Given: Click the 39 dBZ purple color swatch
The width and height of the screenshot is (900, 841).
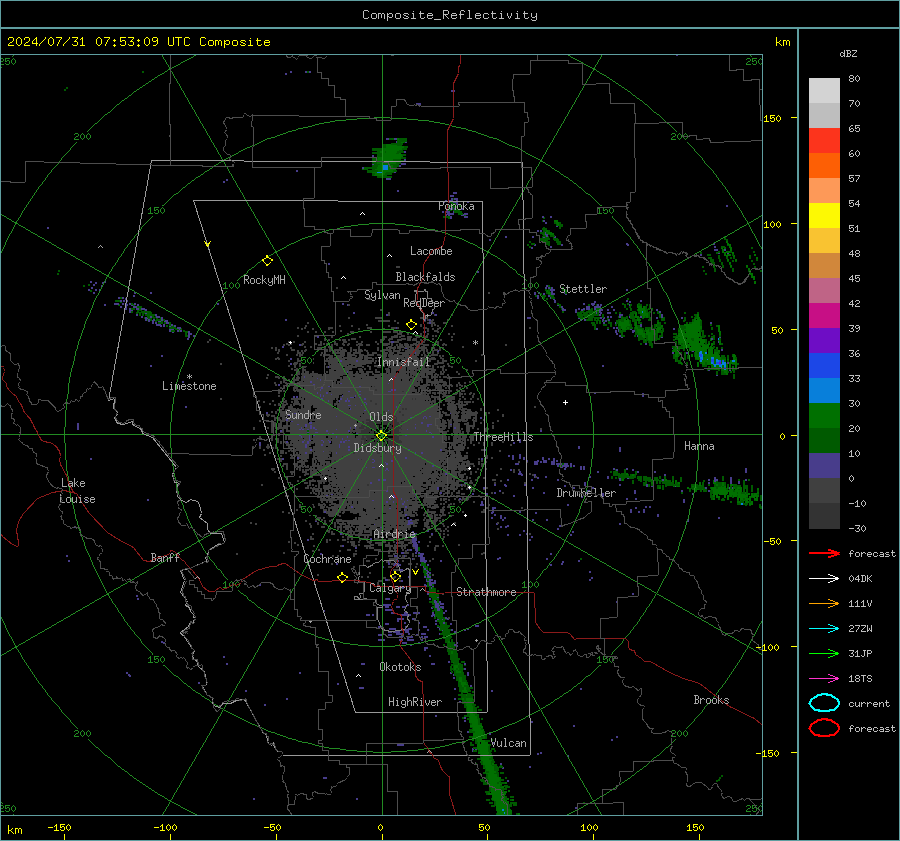Looking at the screenshot, I should [x=824, y=340].
